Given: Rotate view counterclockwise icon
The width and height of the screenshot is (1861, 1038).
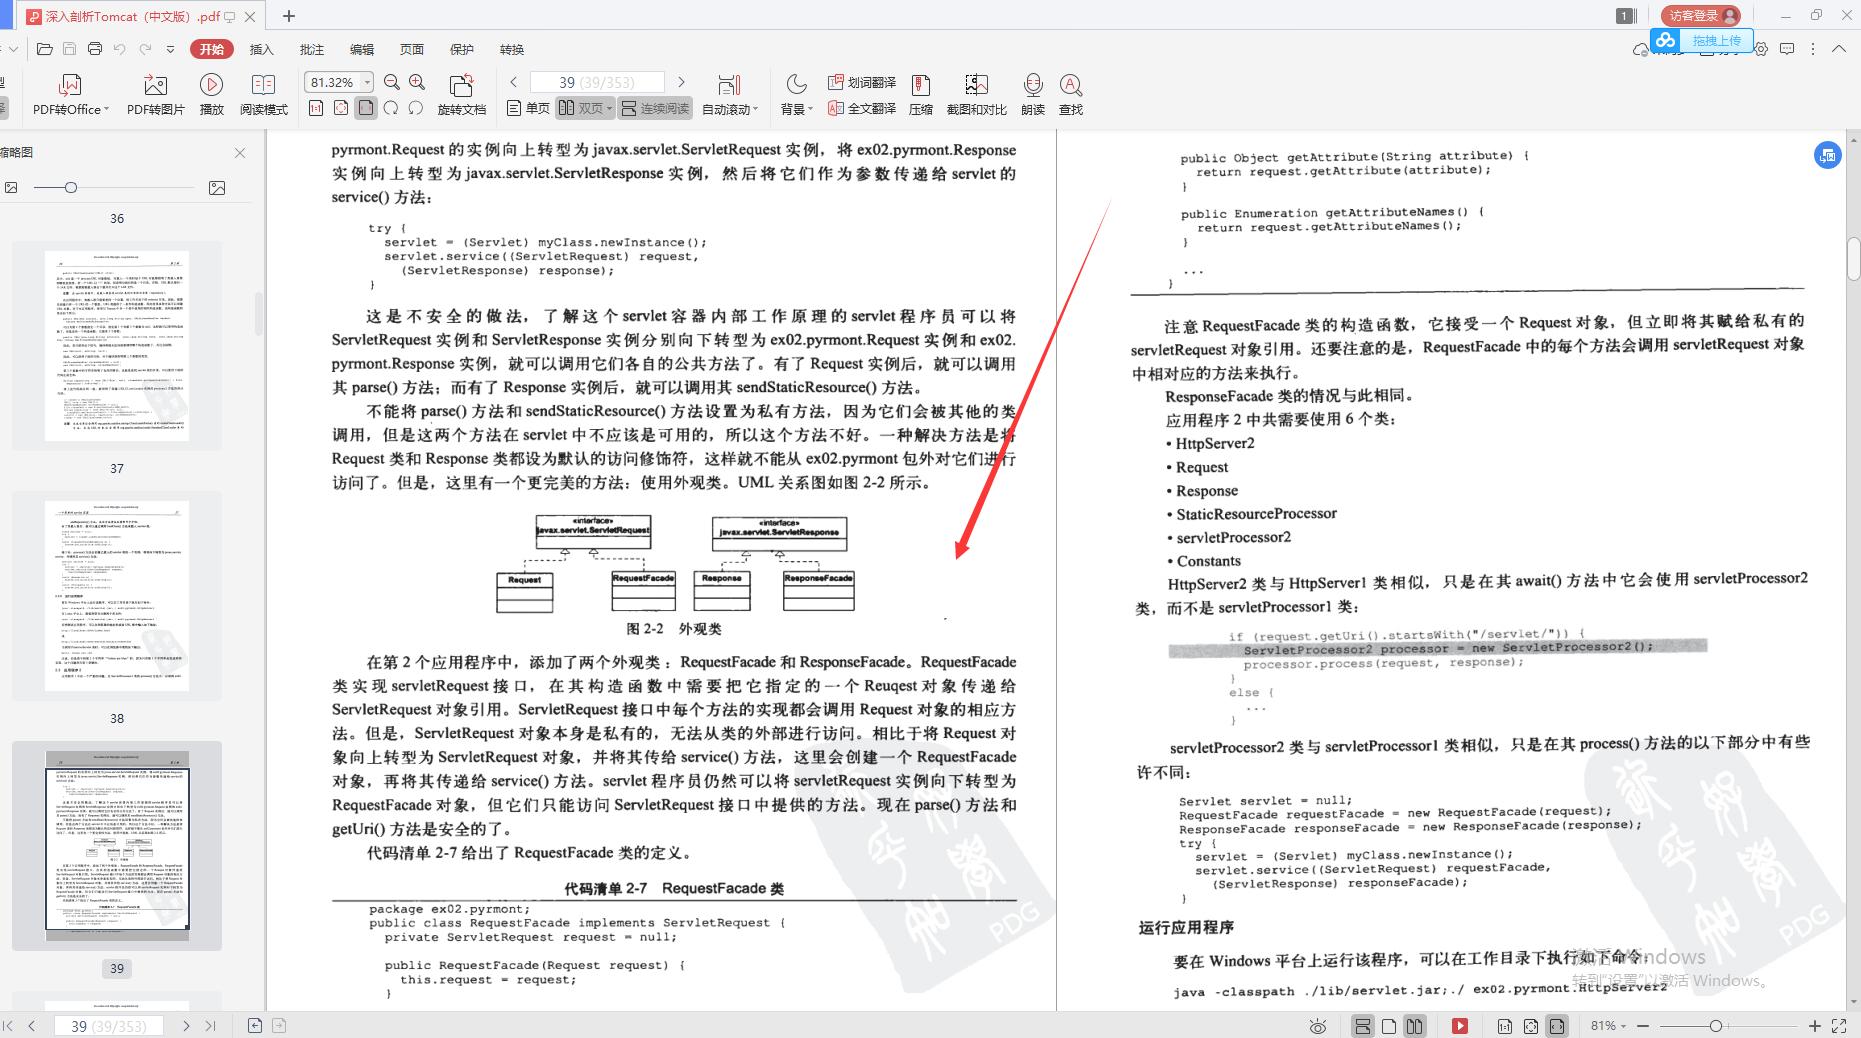Looking at the screenshot, I should coord(416,108).
